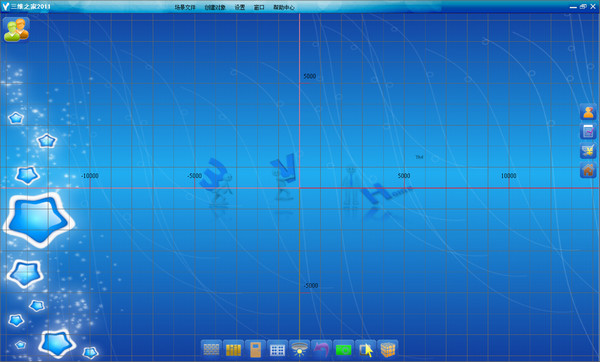Open the 创建对象 menu
The width and height of the screenshot is (600, 362).
[x=215, y=7]
